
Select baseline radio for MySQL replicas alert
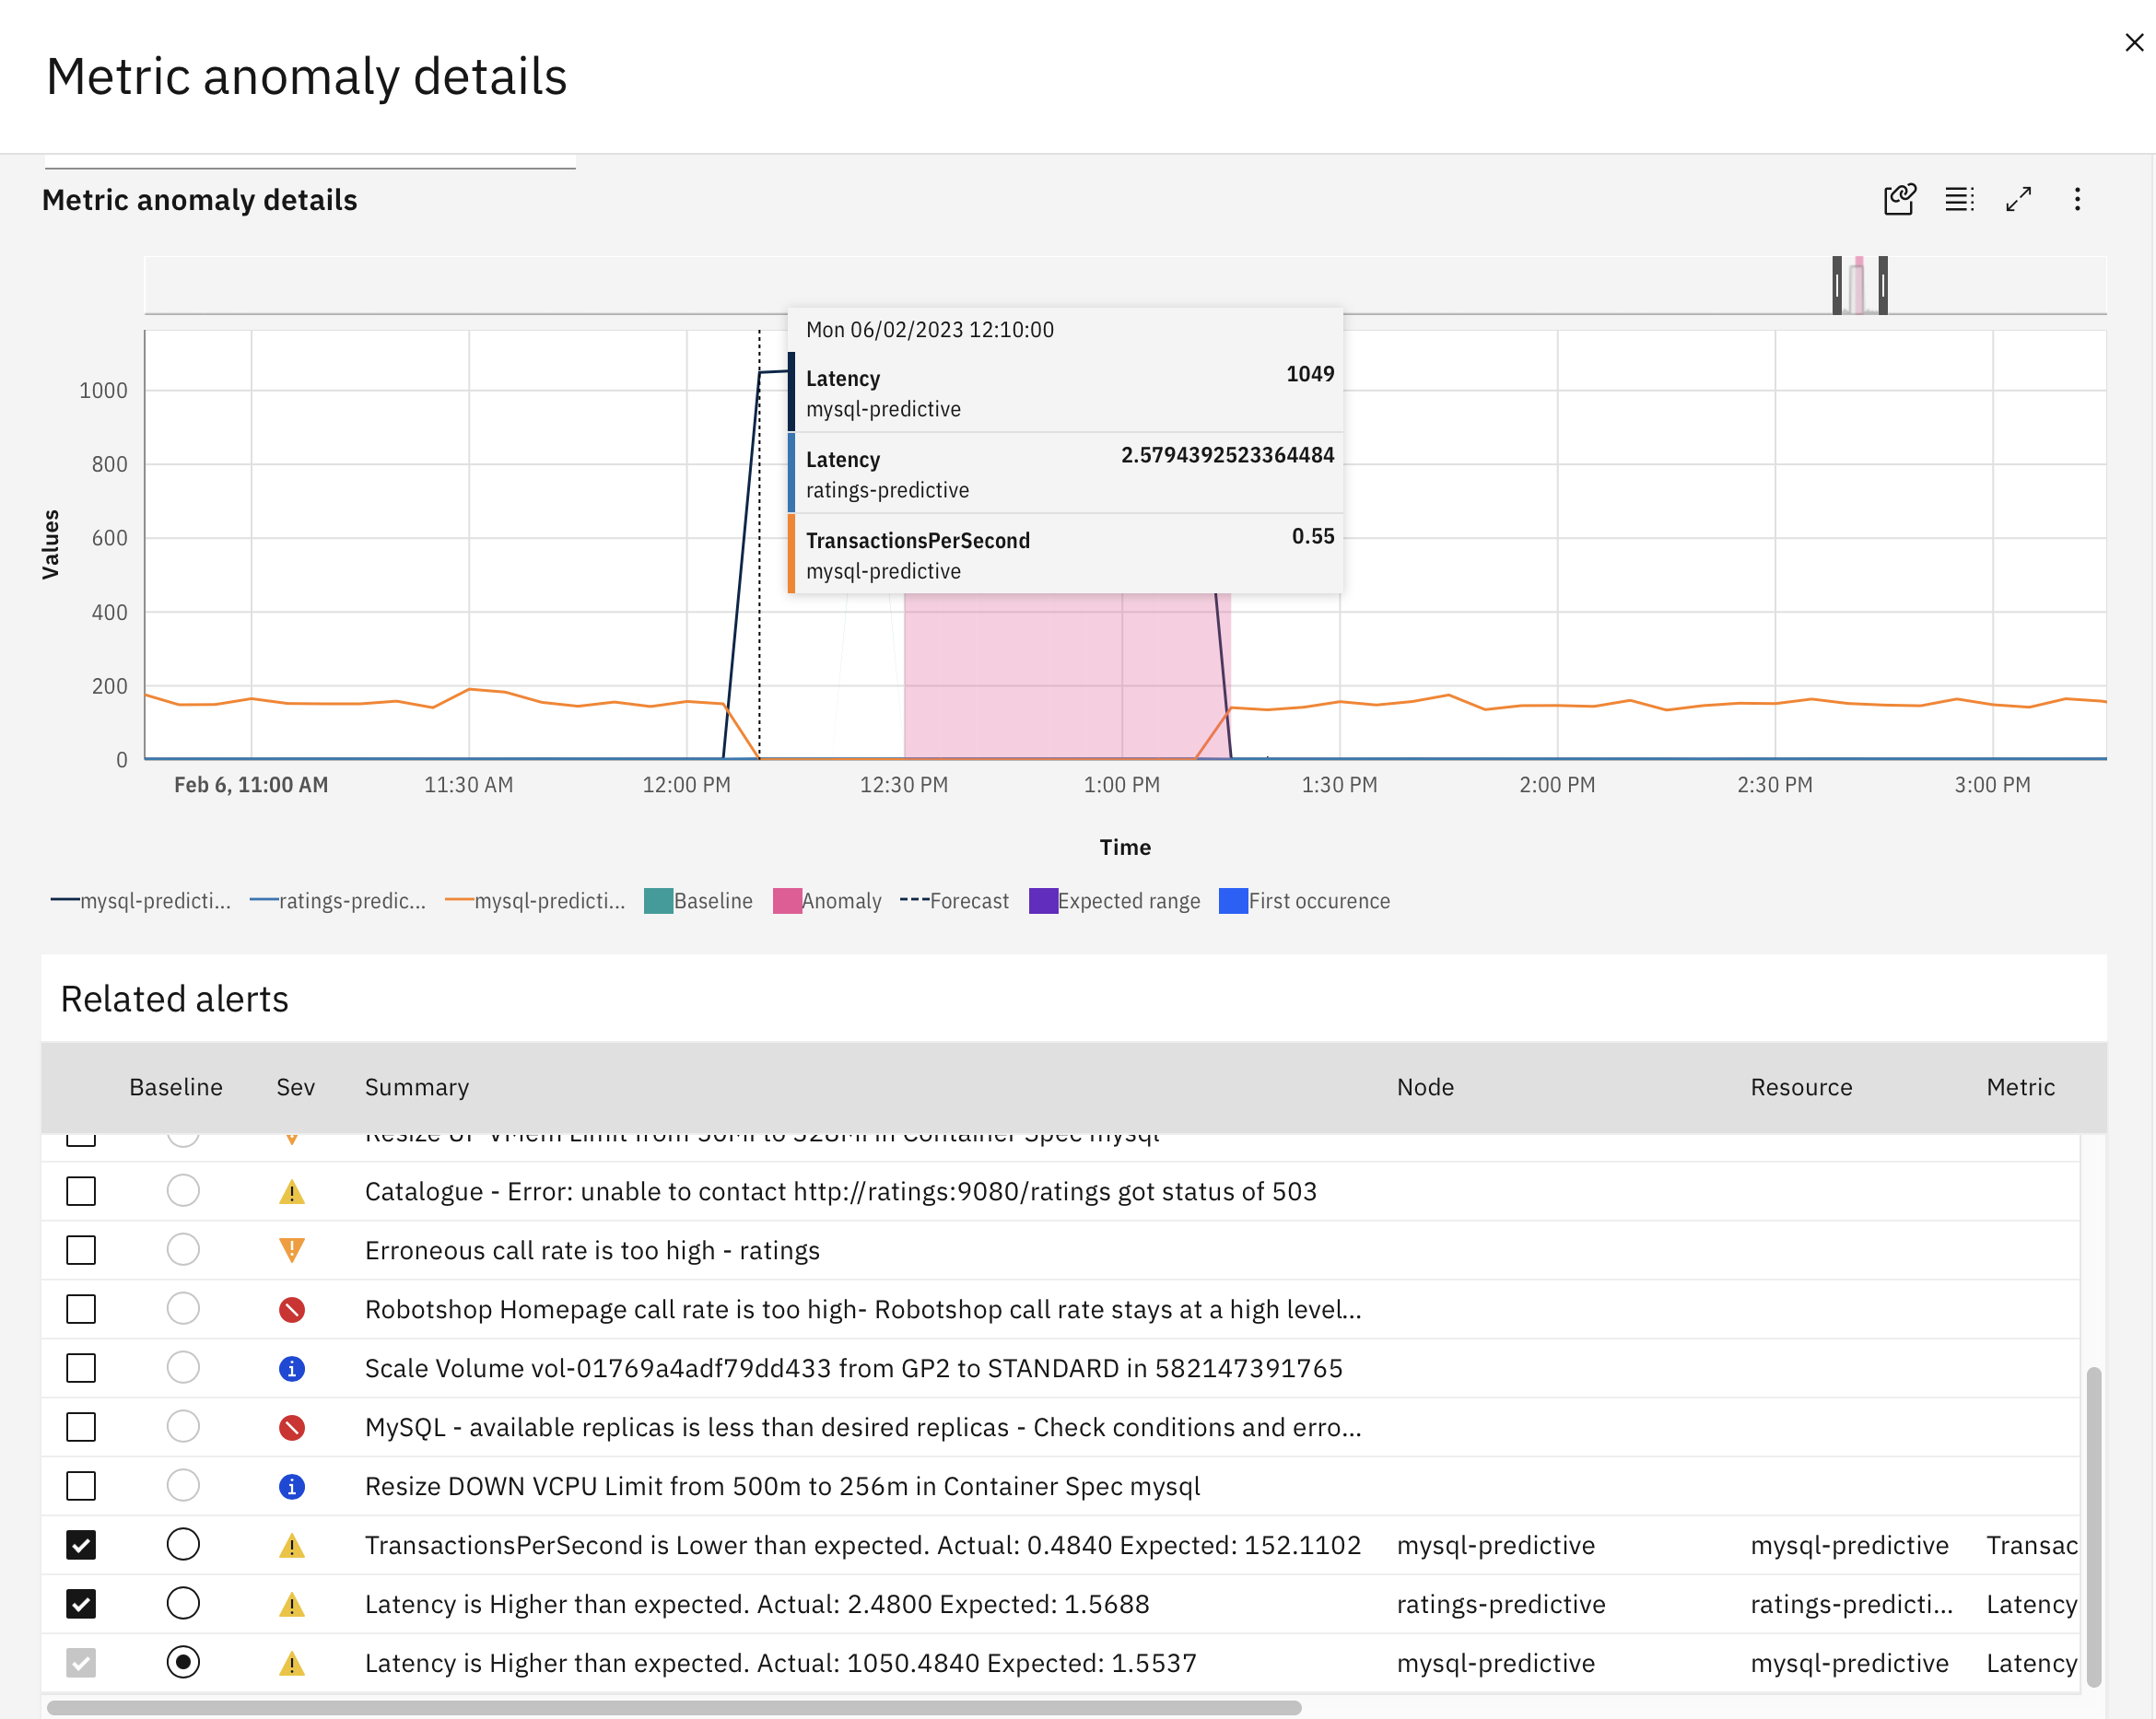point(183,1426)
